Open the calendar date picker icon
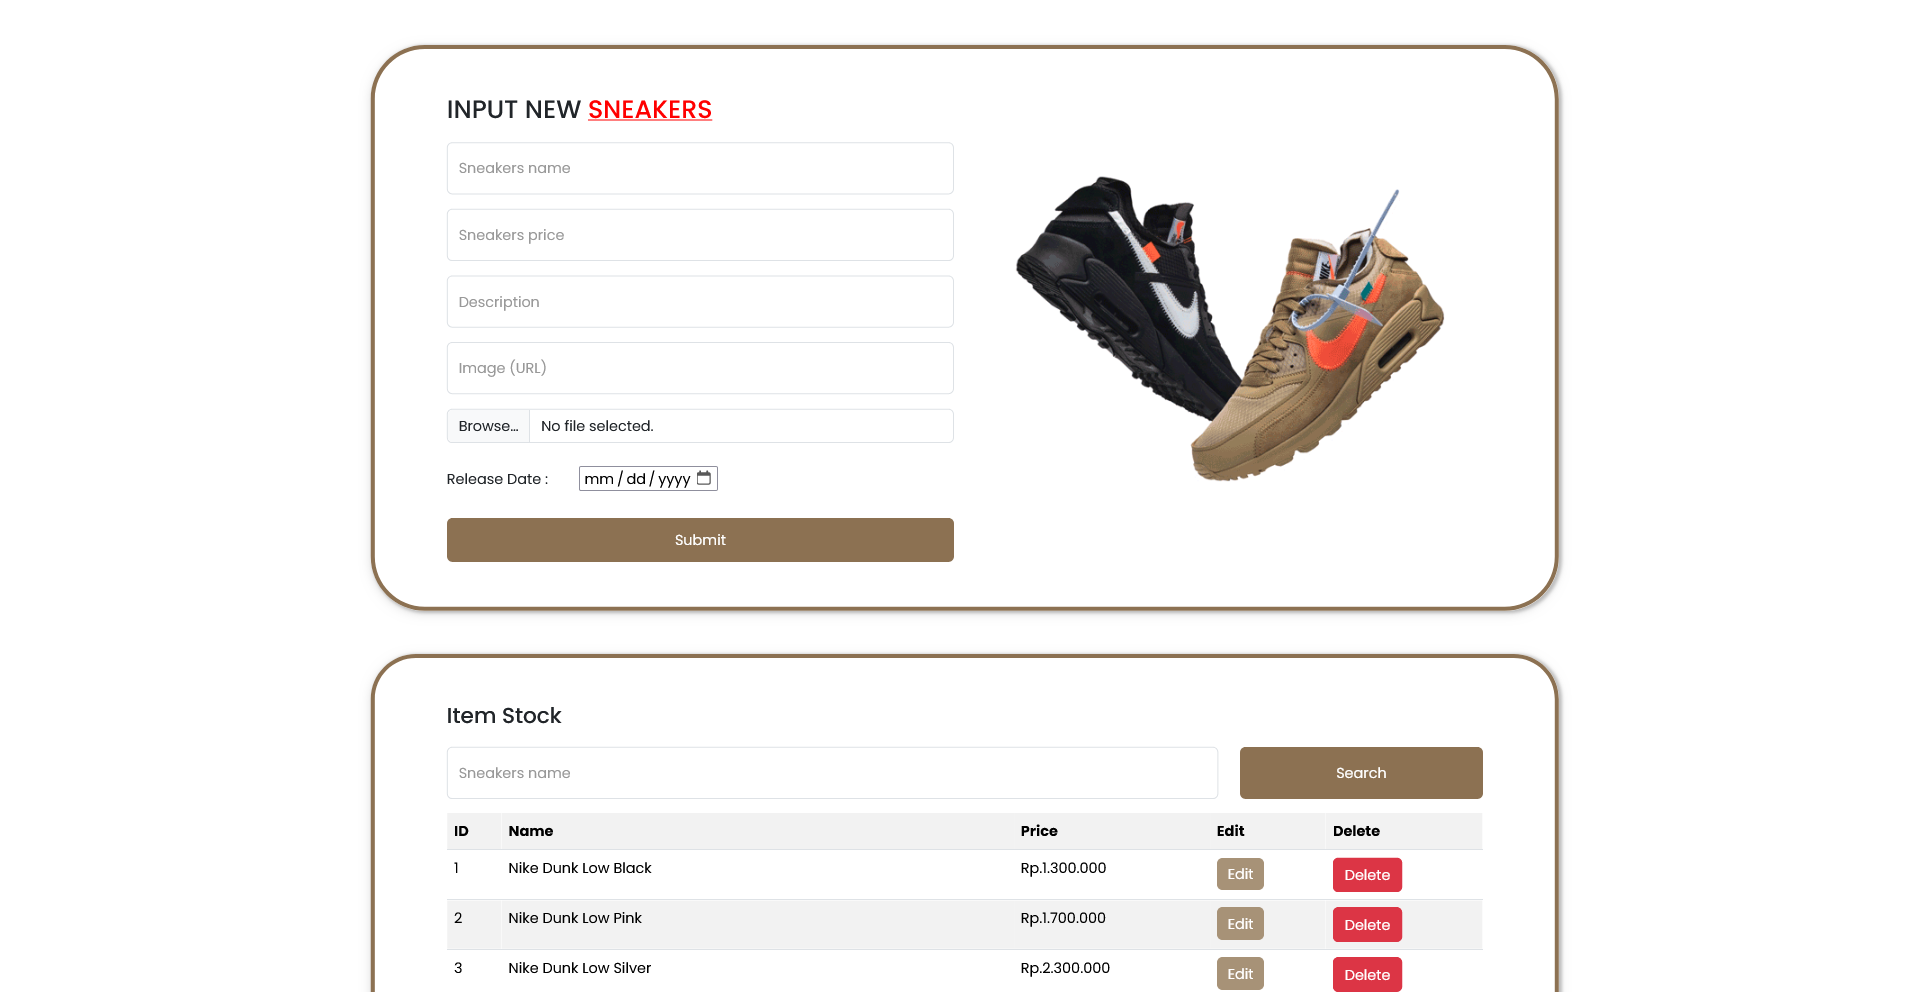 coord(705,478)
